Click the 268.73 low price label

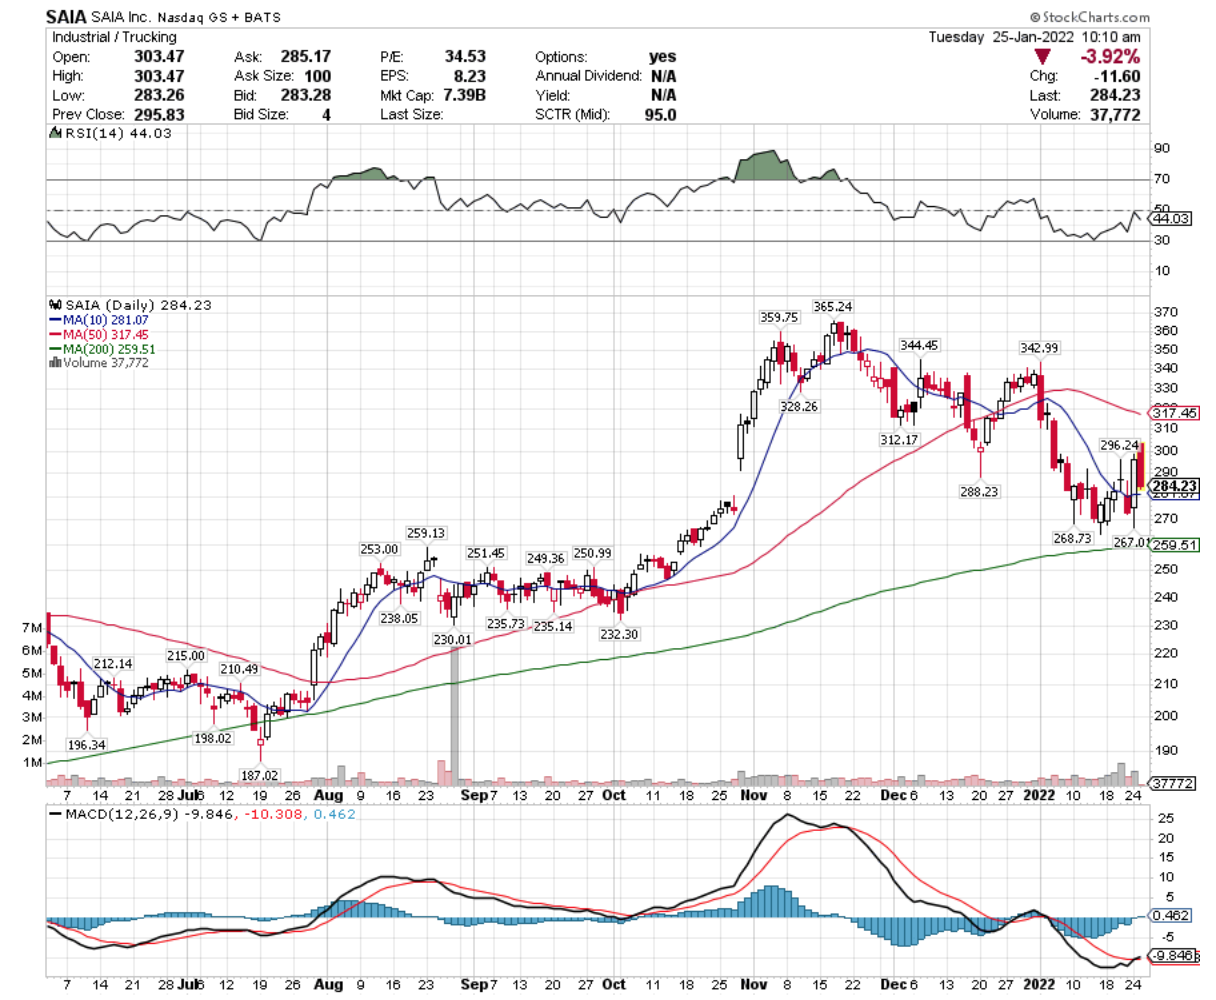point(1072,538)
